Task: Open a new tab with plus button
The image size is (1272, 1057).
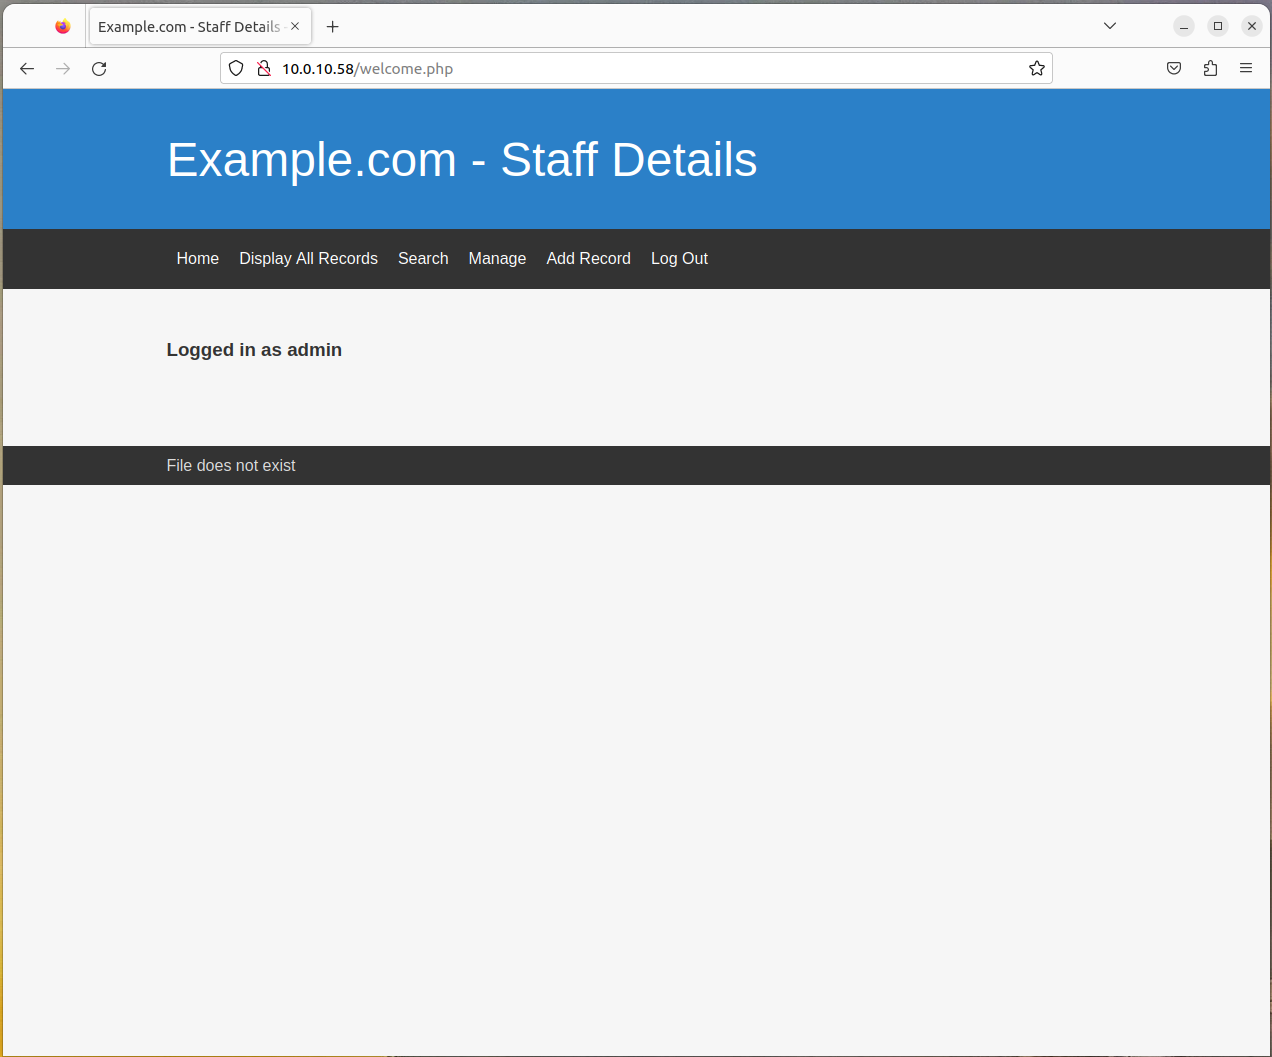Action: coord(333,27)
